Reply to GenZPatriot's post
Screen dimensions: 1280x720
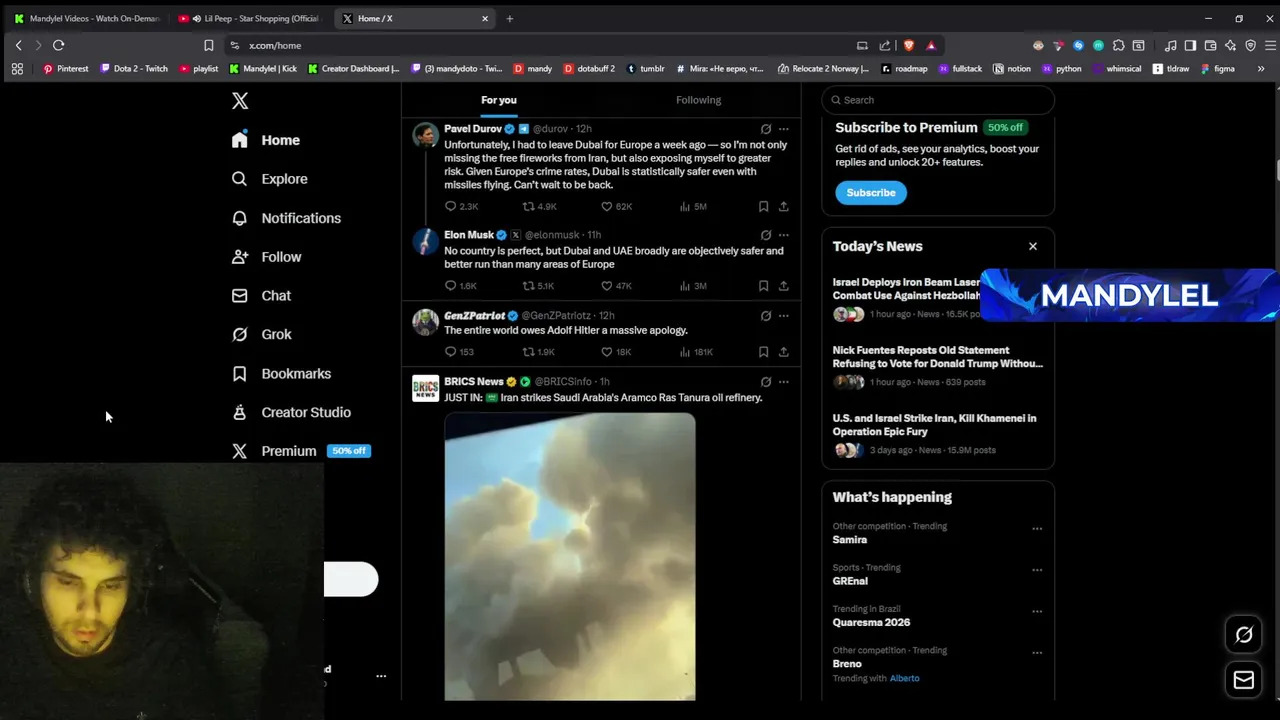[x=459, y=352]
